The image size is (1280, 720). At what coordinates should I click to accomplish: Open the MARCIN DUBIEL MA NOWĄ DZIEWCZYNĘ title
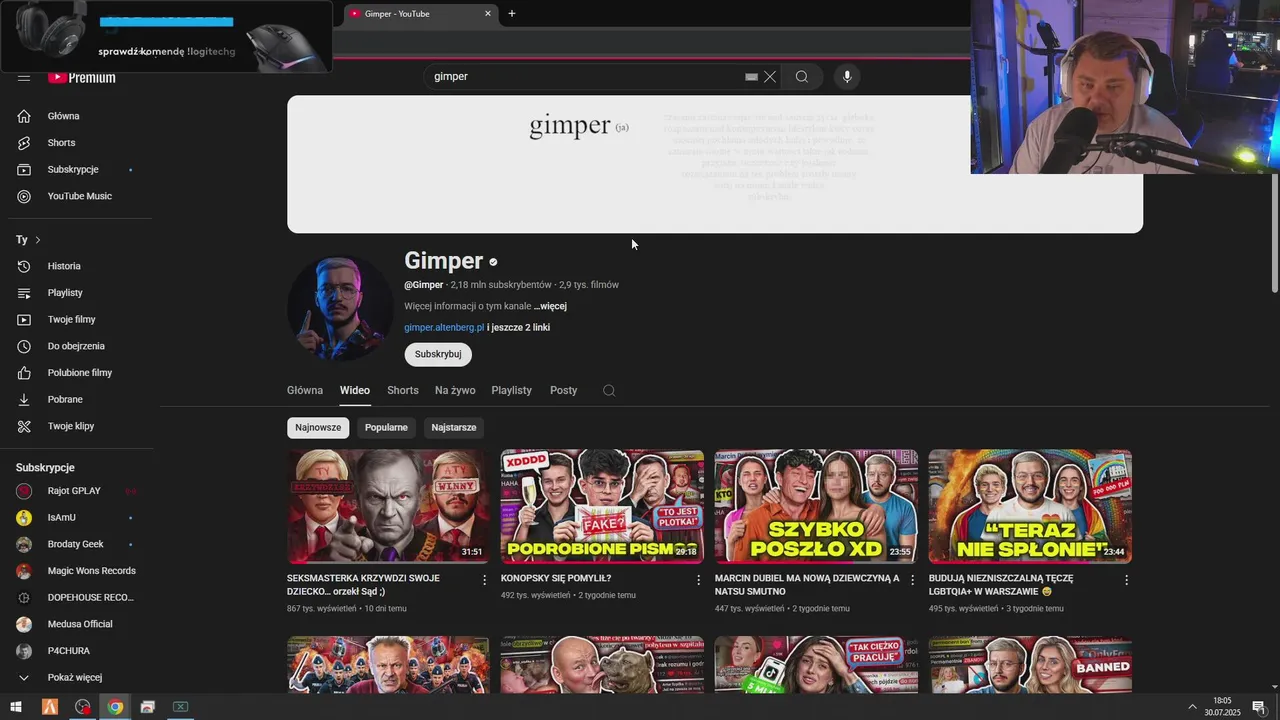[x=807, y=585]
